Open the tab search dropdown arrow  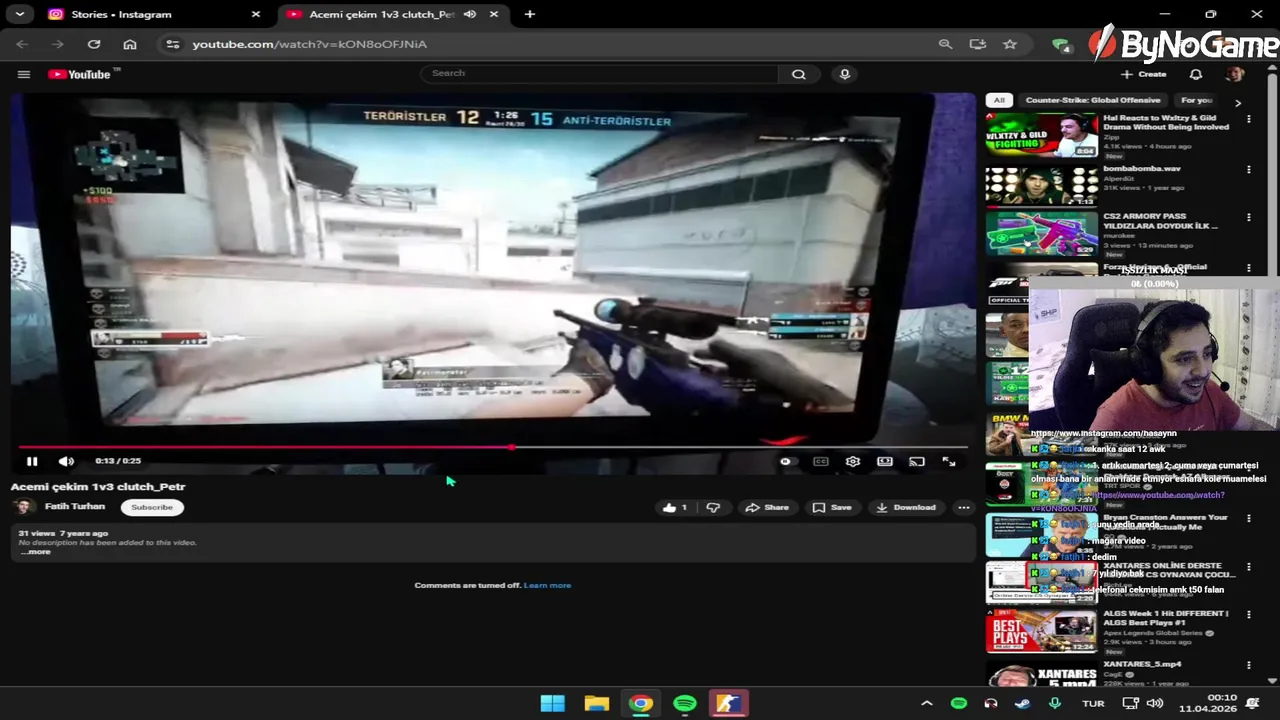(19, 14)
